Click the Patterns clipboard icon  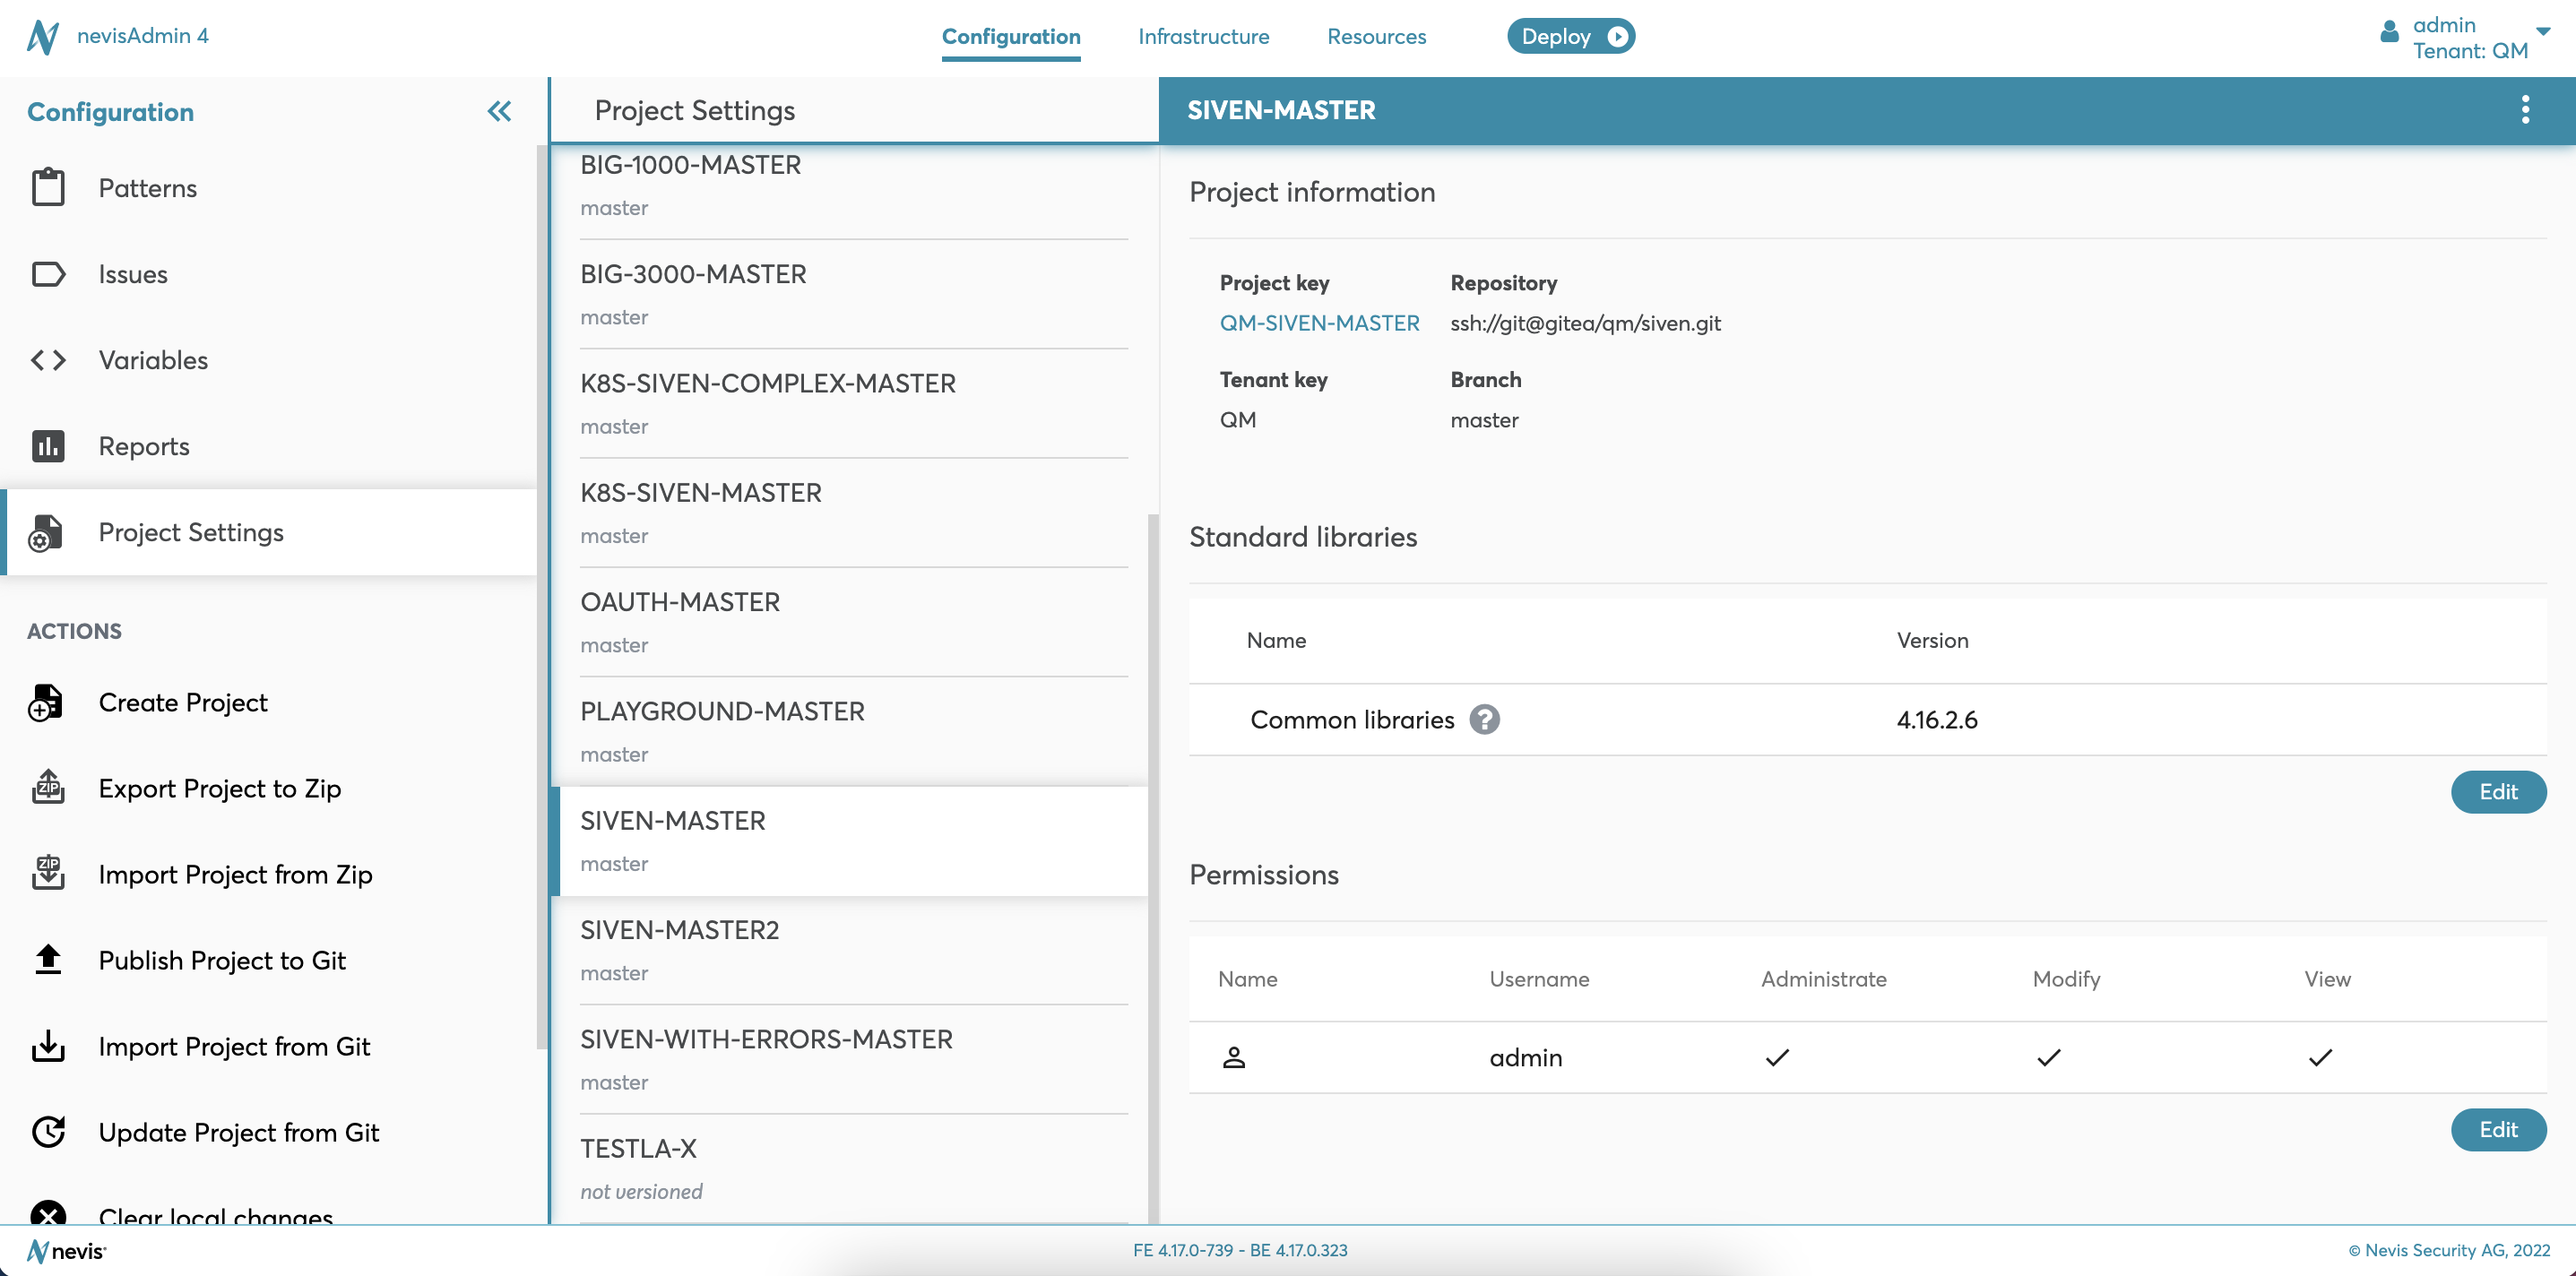(48, 188)
